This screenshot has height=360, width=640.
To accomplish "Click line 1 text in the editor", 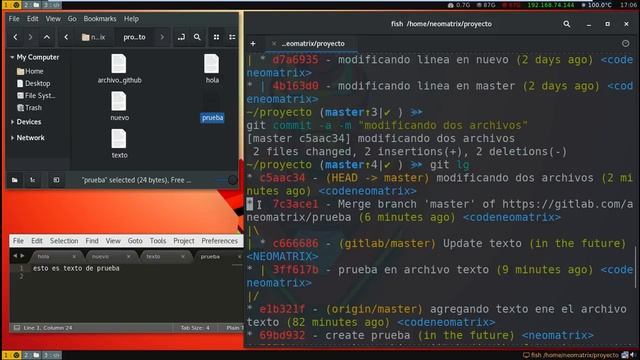I will click(76, 269).
